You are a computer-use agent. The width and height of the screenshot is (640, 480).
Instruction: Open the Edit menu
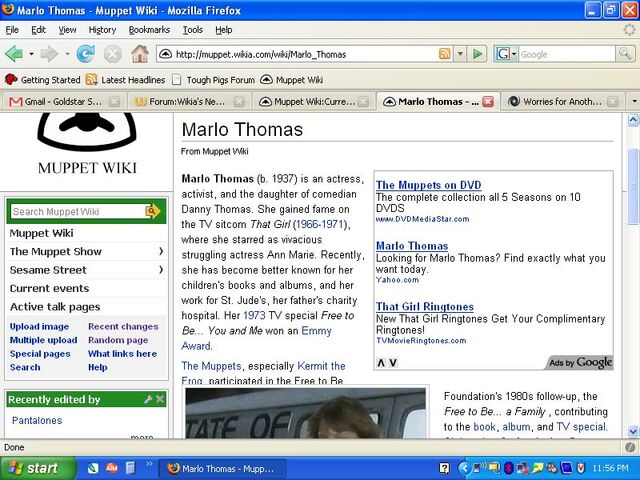pyautogui.click(x=38, y=30)
